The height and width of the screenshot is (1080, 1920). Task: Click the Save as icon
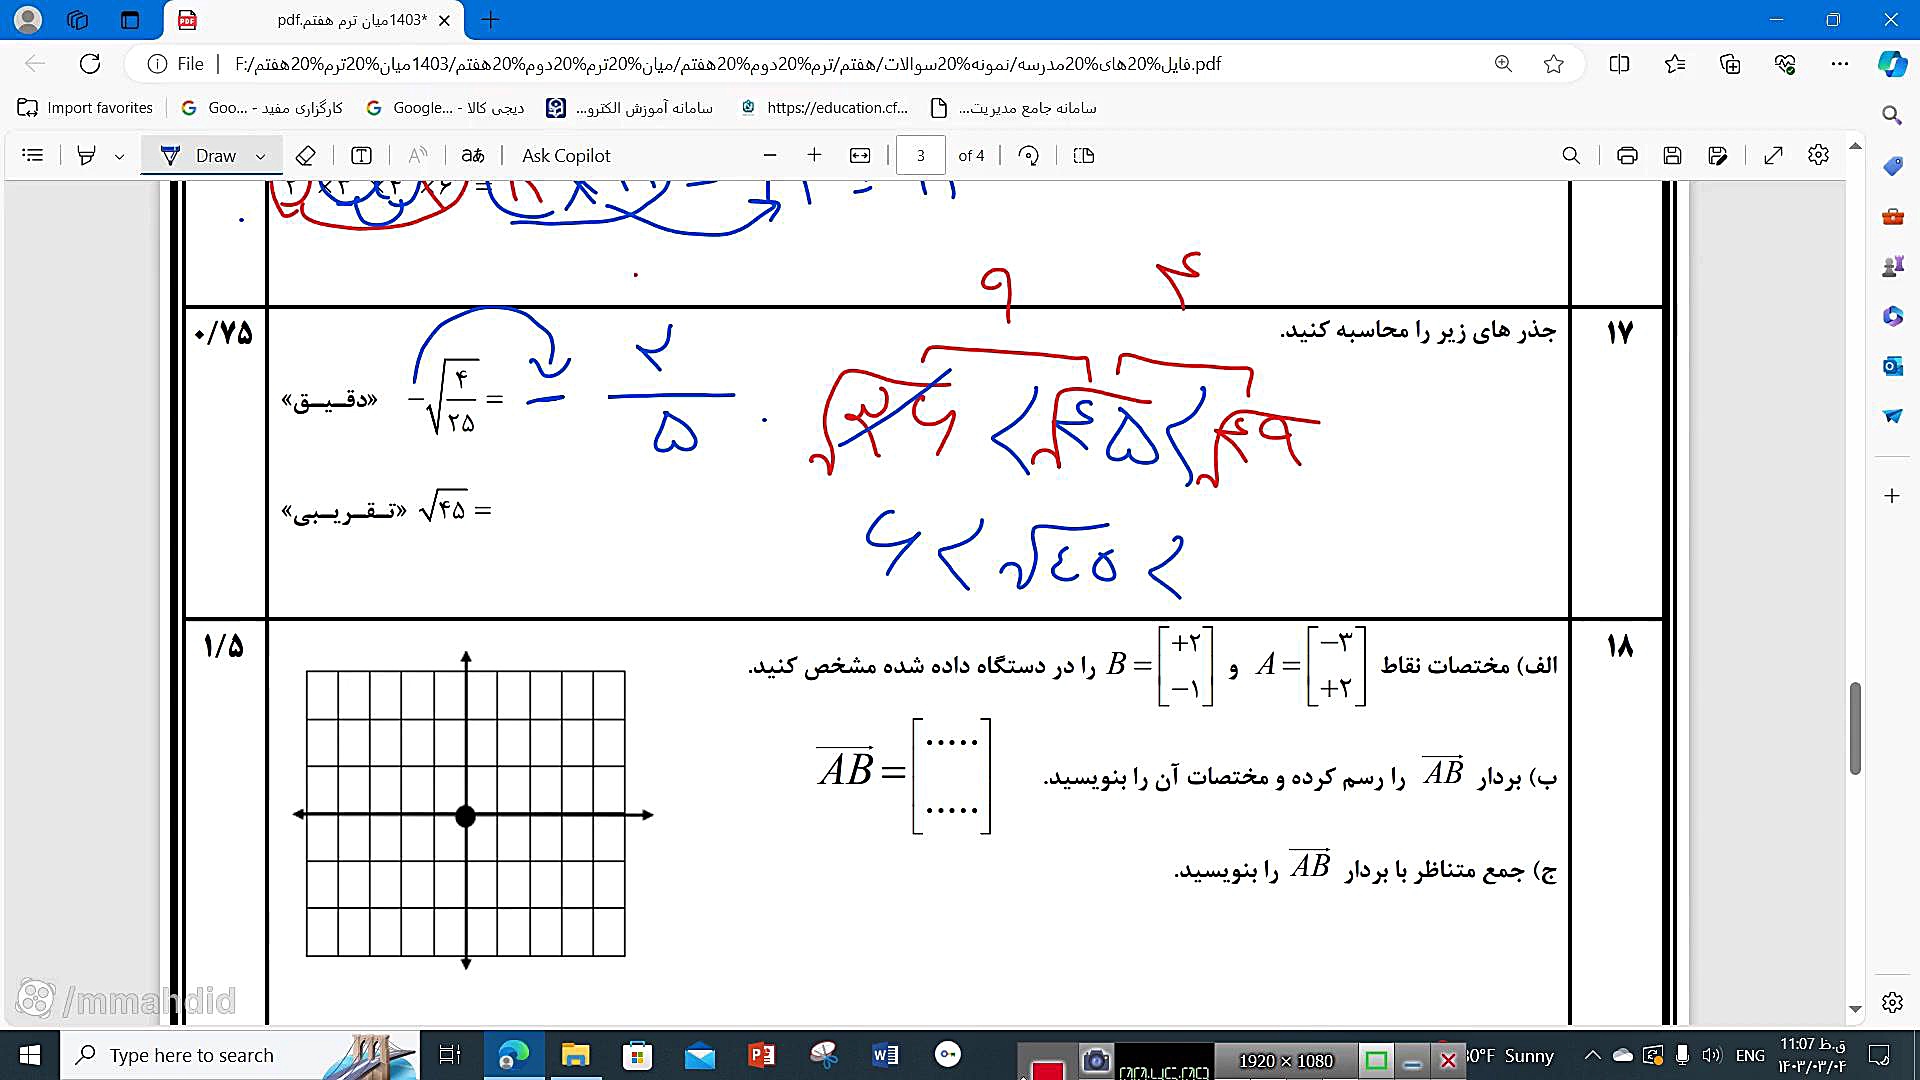pyautogui.click(x=1718, y=155)
